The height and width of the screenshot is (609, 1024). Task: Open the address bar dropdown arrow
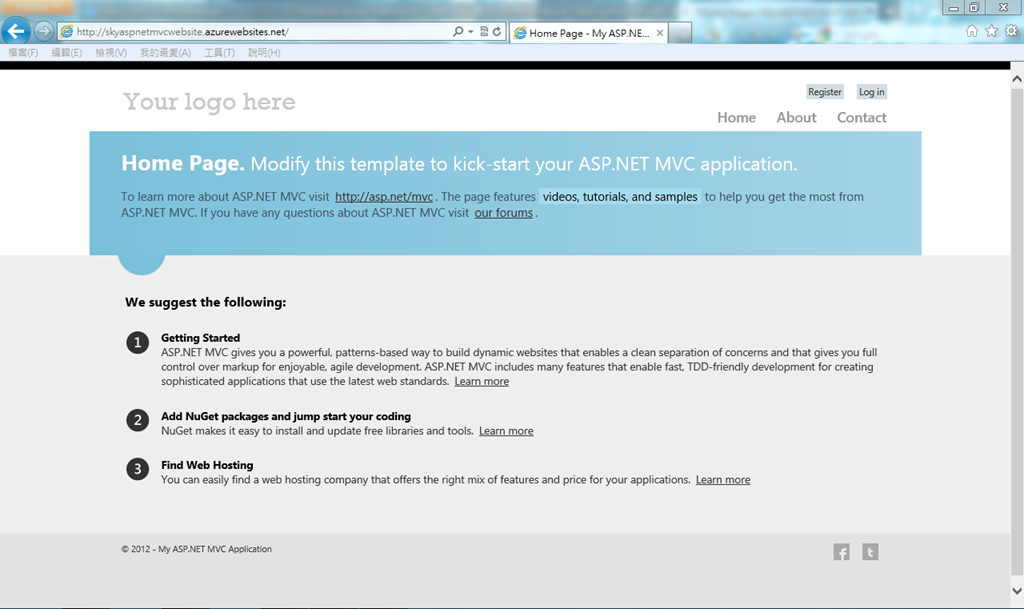pyautogui.click(x=470, y=31)
